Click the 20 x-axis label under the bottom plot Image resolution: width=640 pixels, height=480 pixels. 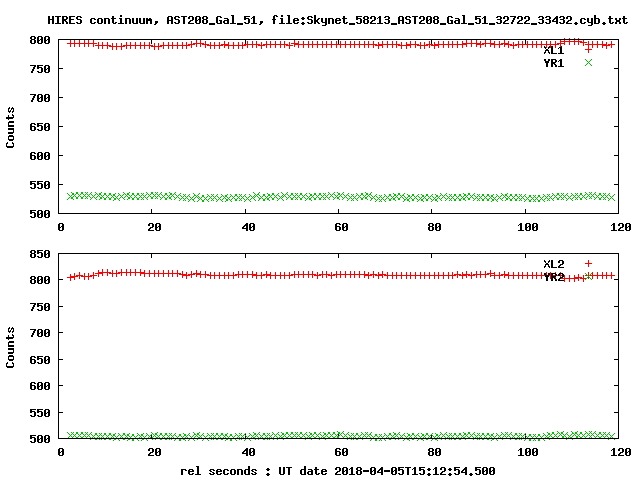point(154,452)
